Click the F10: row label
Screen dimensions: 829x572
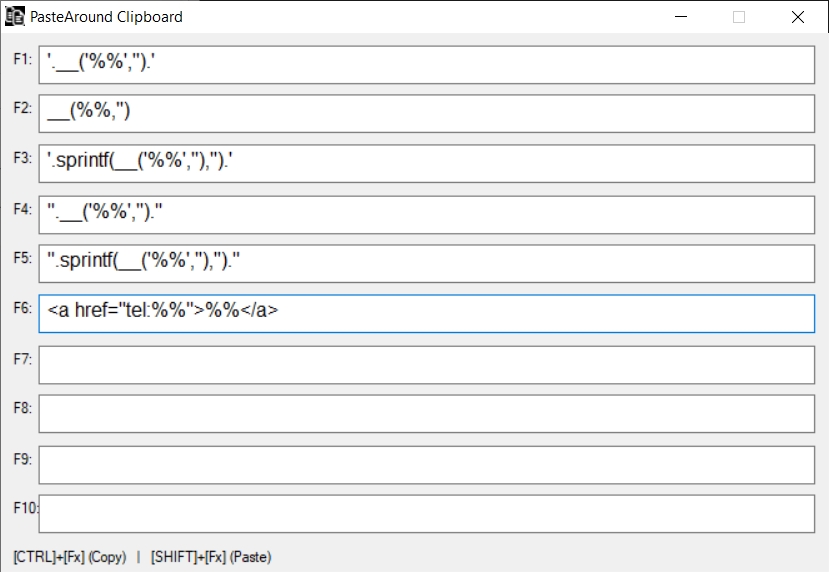[x=26, y=508]
